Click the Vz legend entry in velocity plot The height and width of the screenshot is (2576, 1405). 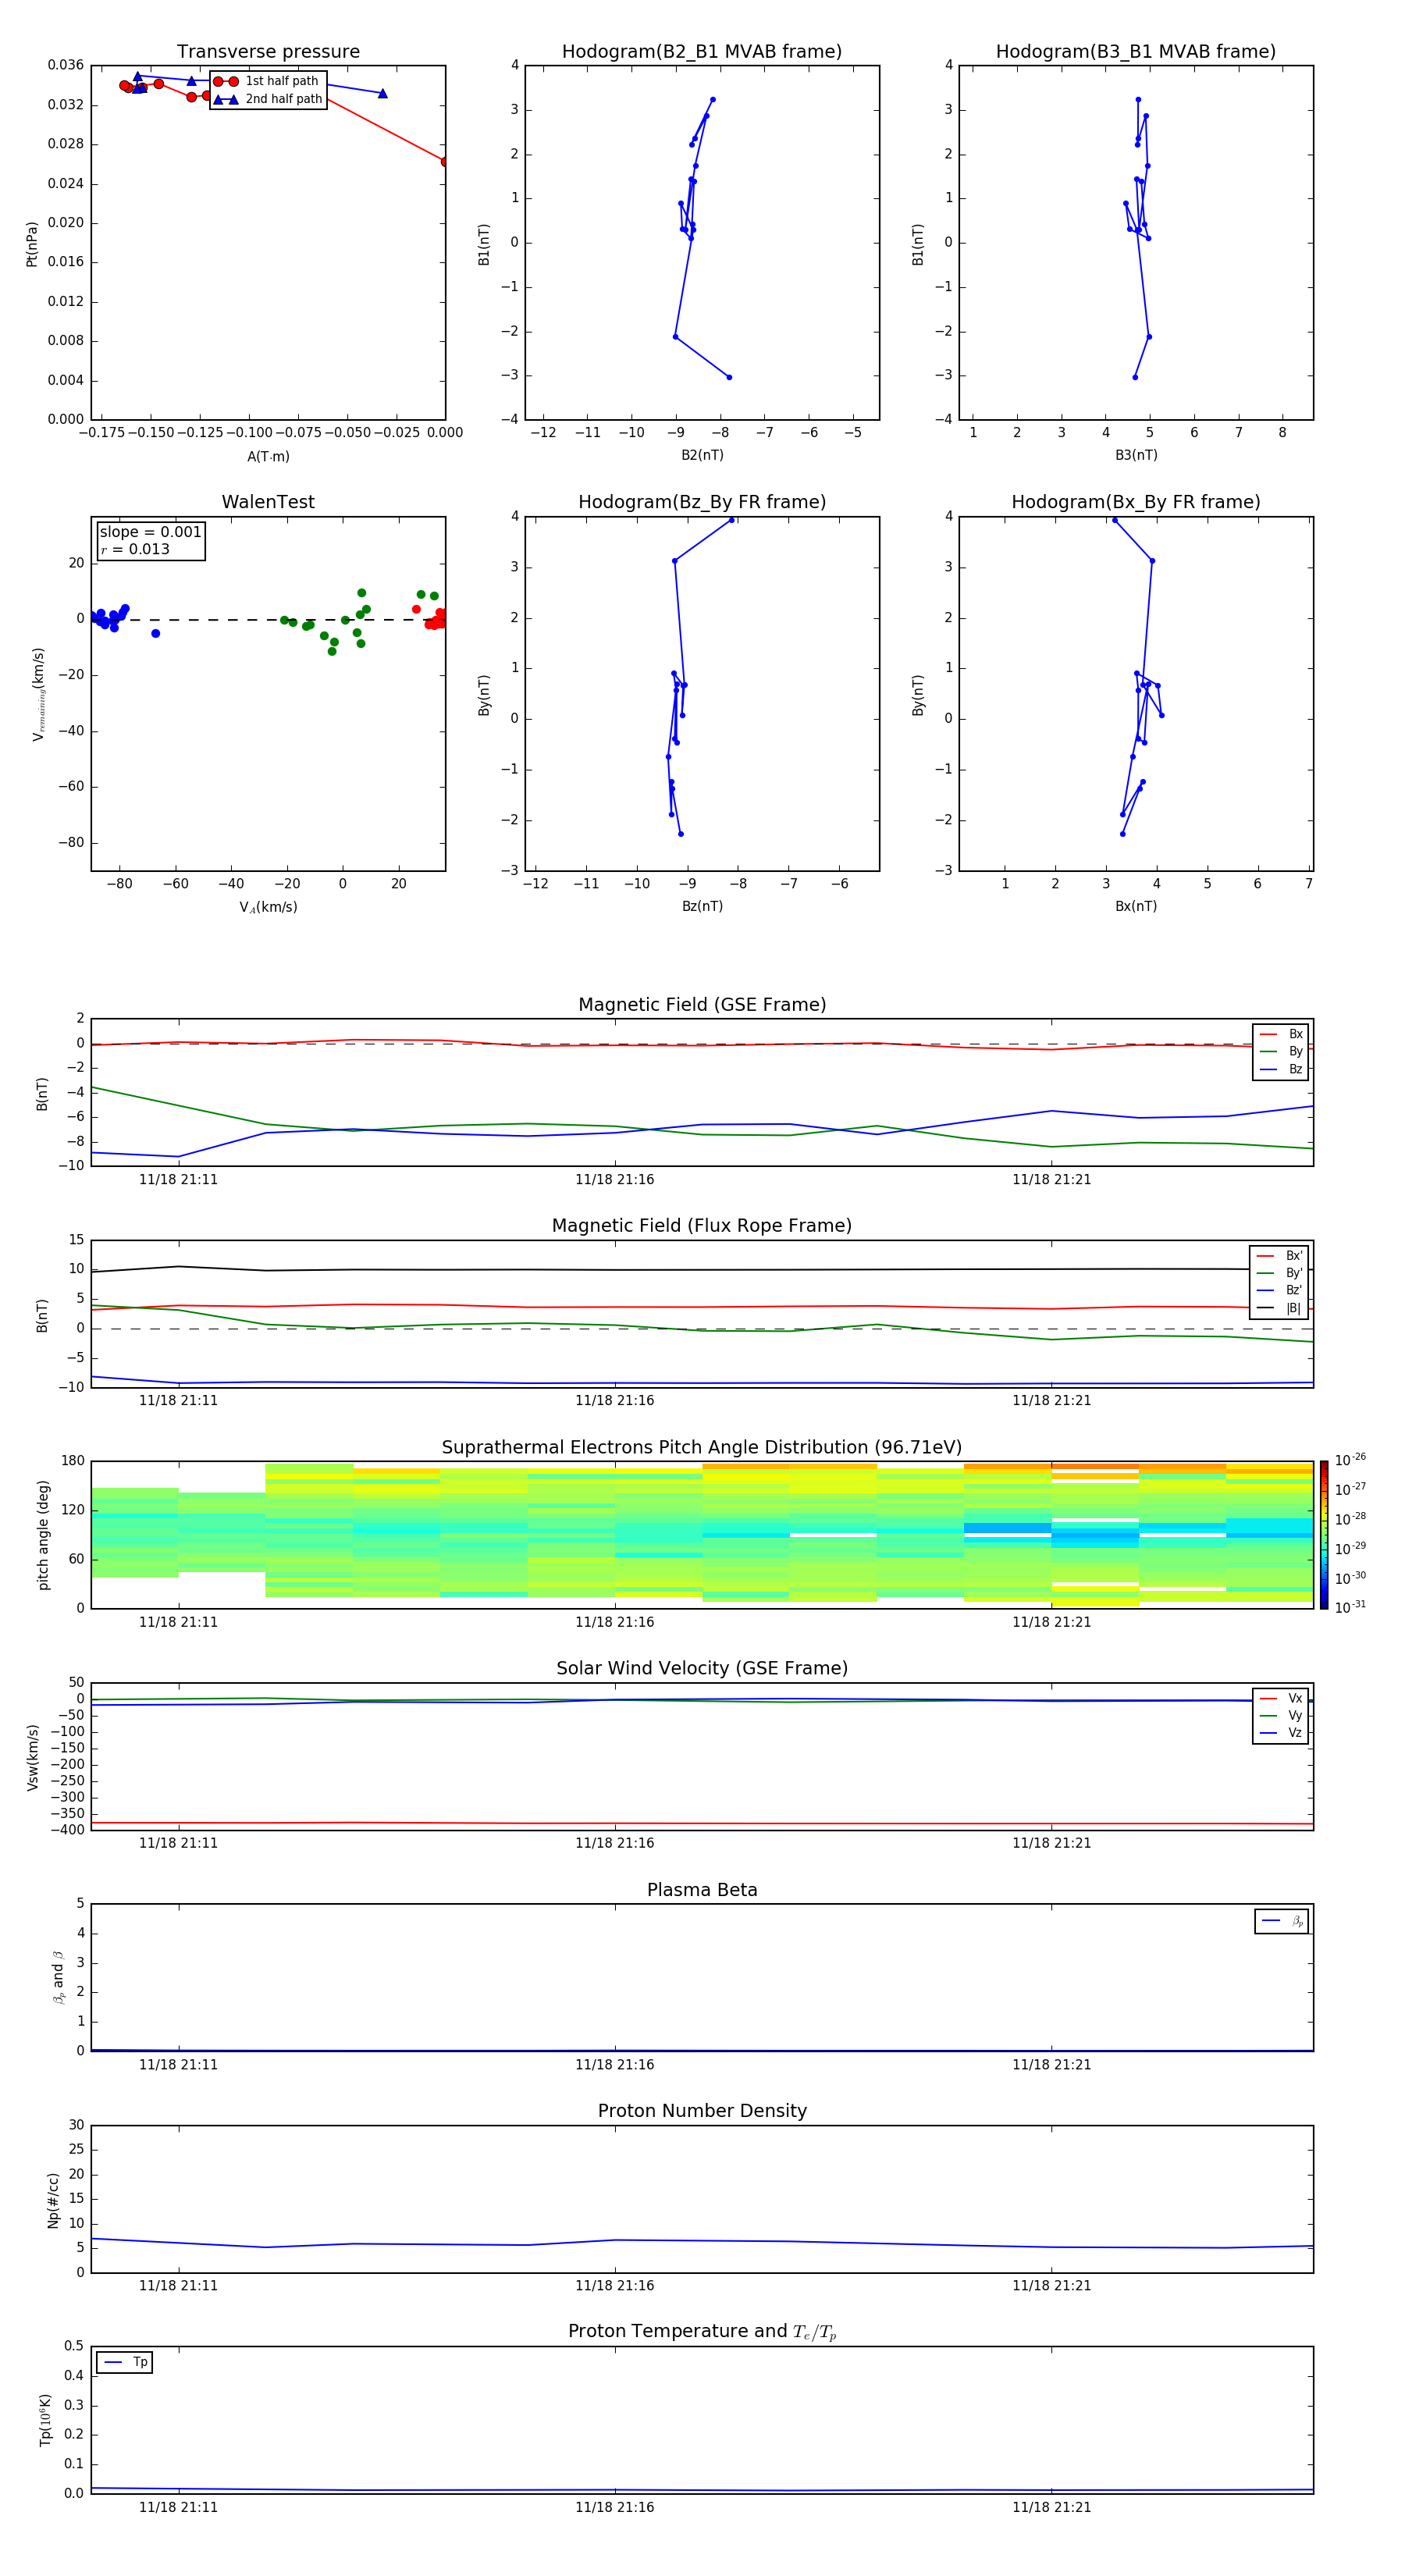click(1281, 1733)
